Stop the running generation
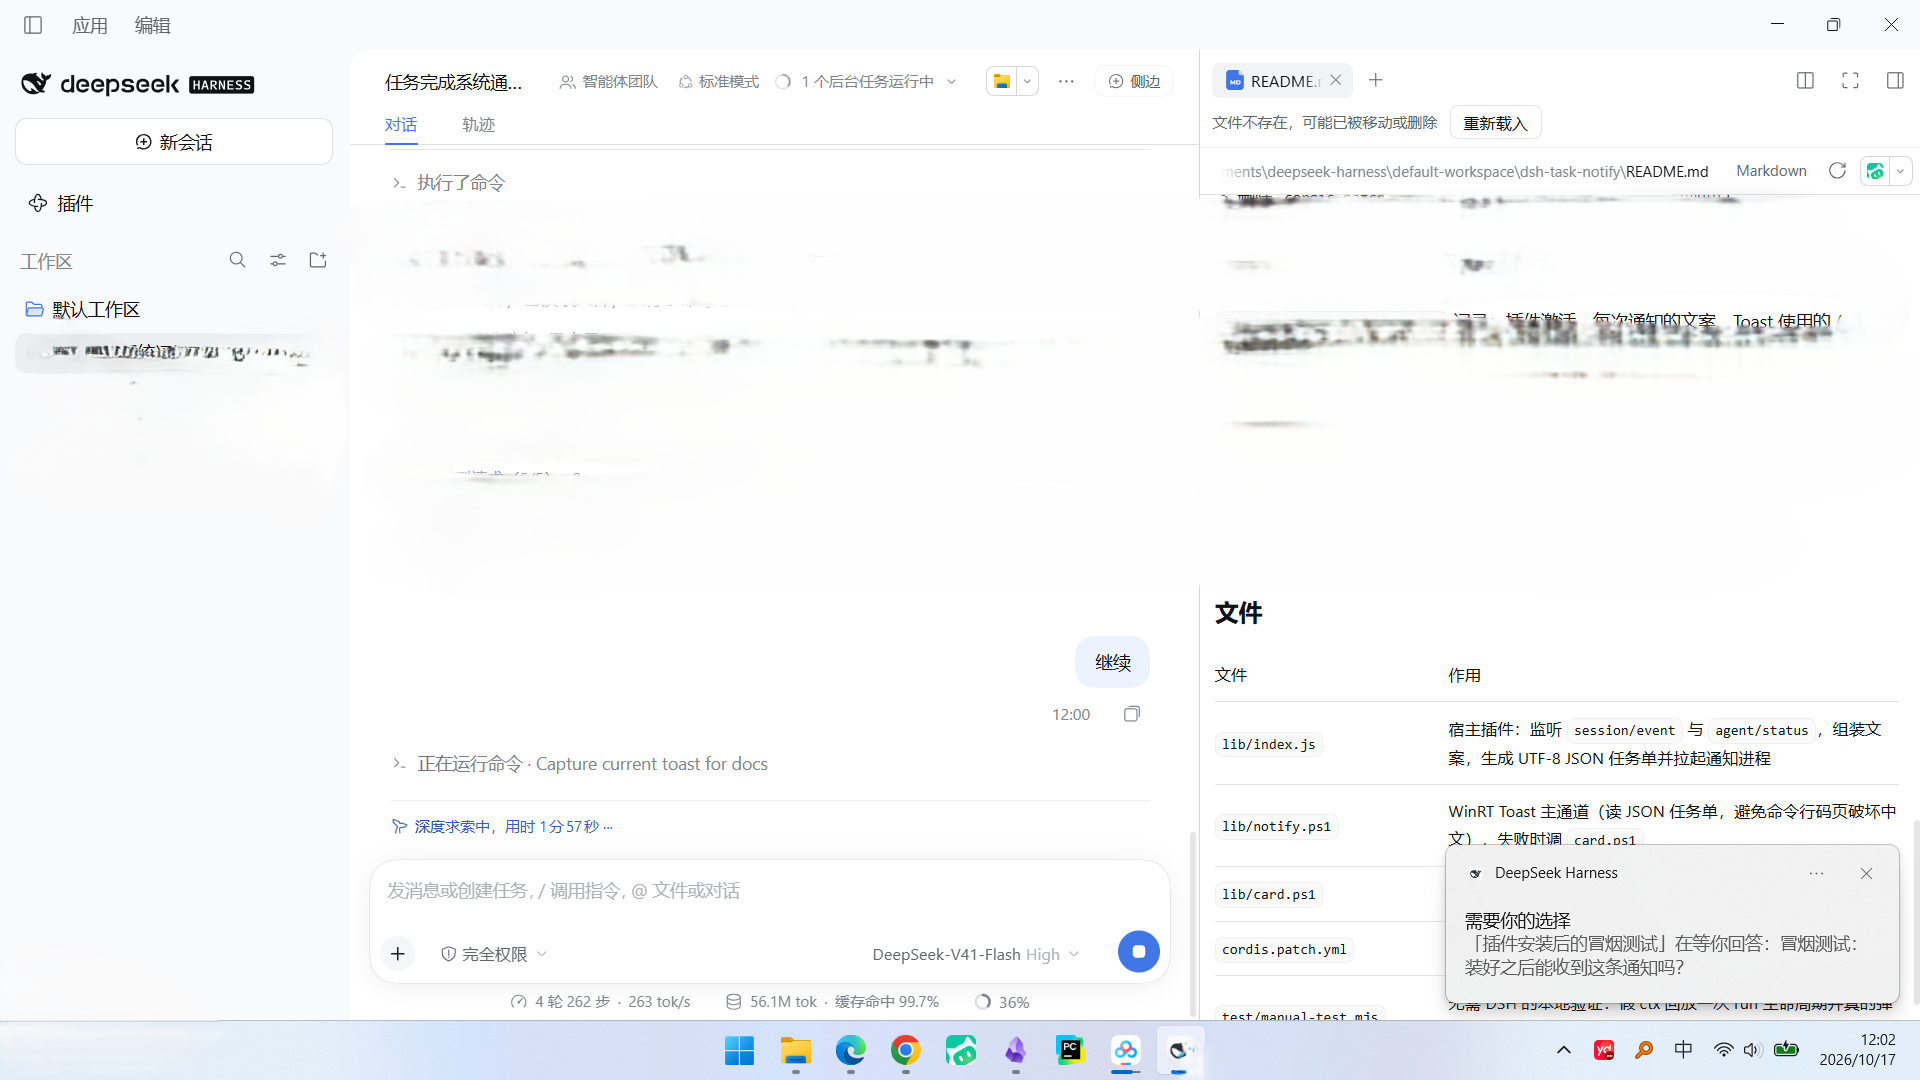 1138,951
